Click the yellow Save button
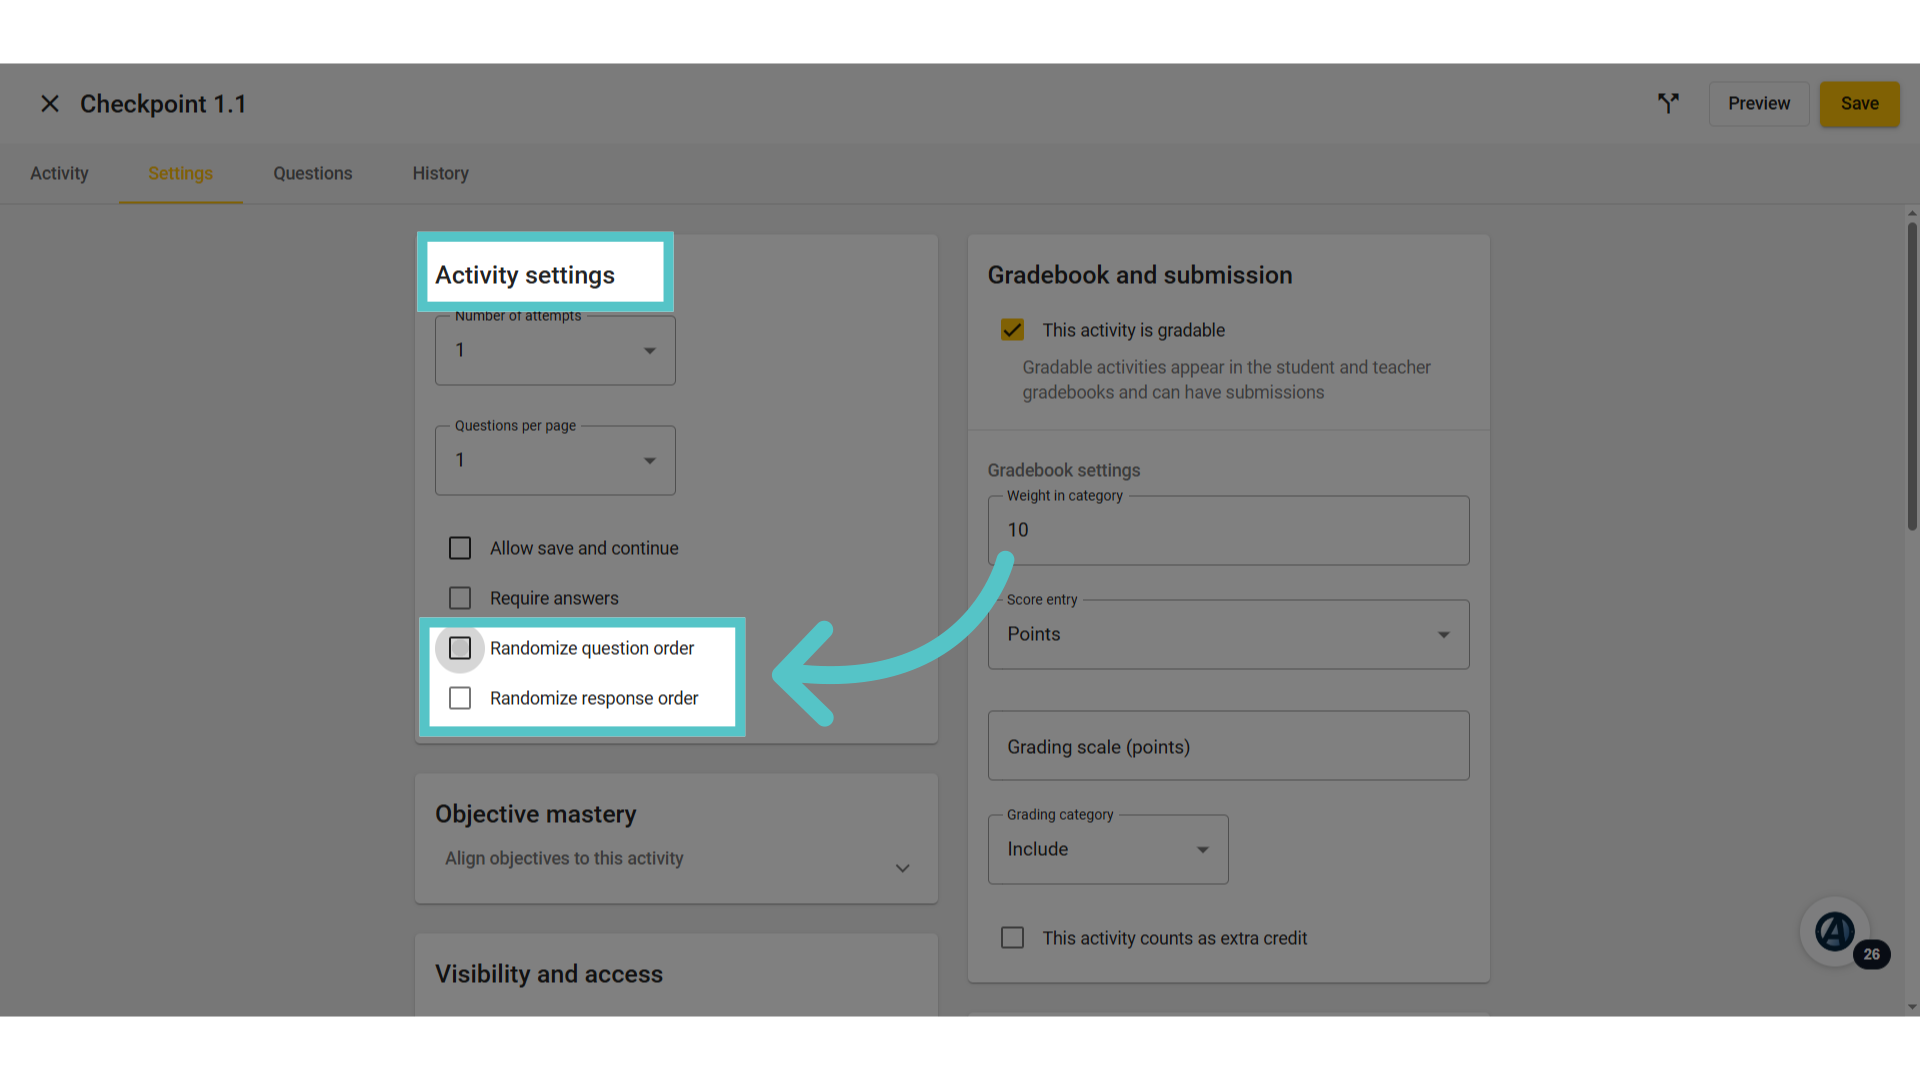 coord(1859,104)
